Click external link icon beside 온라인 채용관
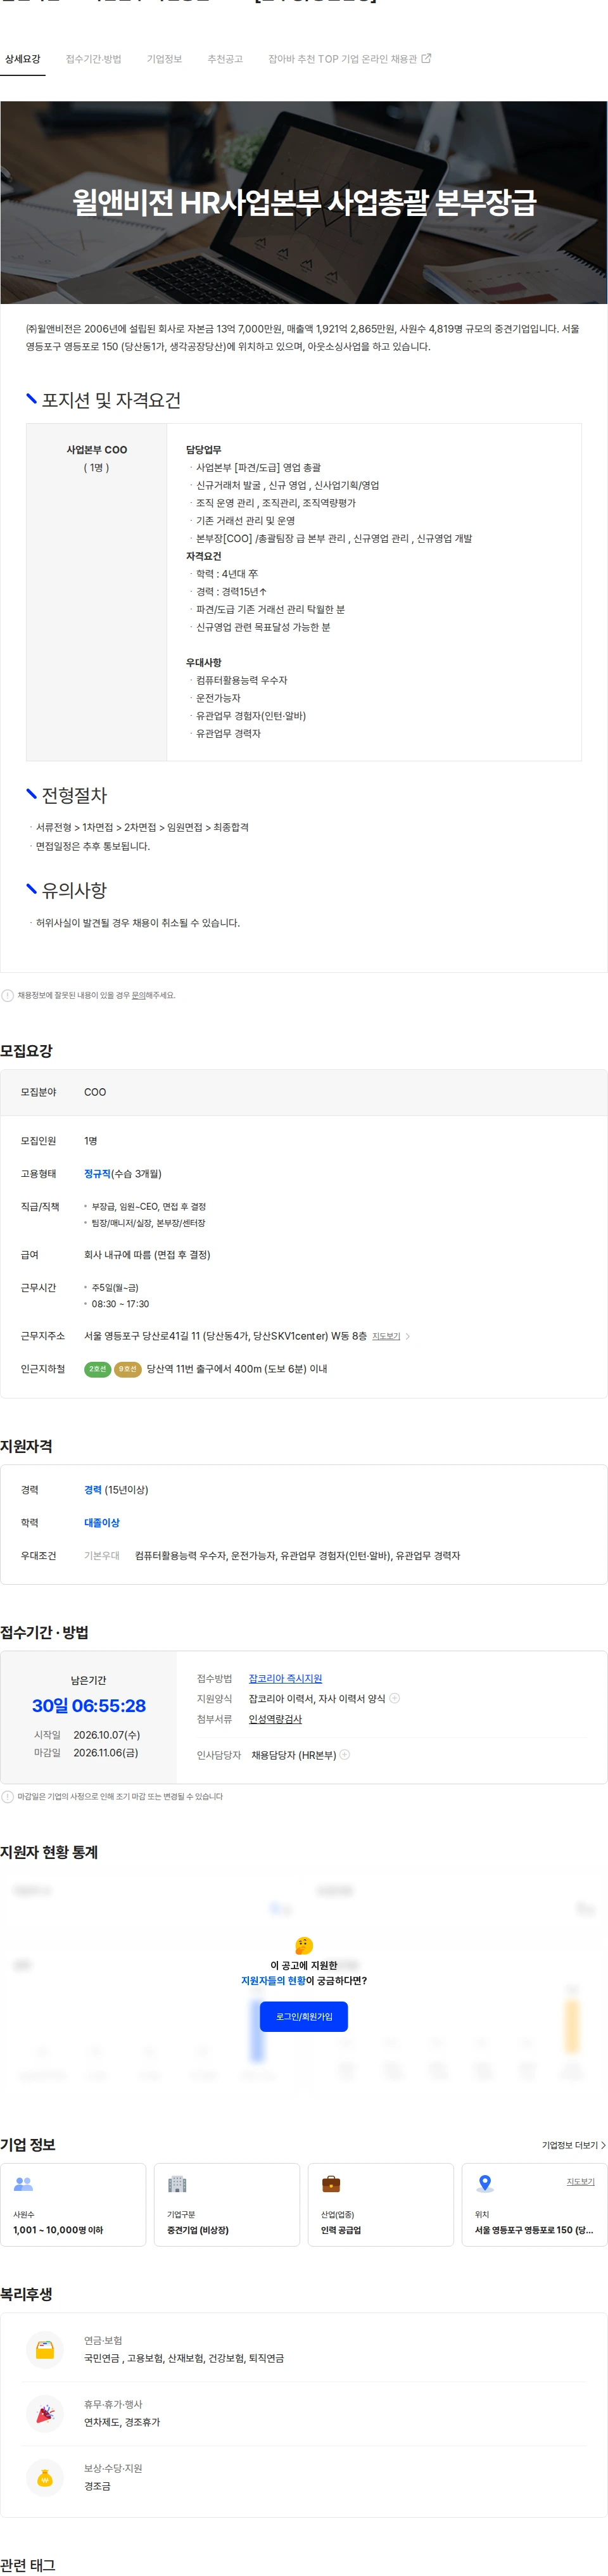Image resolution: width=608 pixels, height=2576 pixels. (x=426, y=58)
